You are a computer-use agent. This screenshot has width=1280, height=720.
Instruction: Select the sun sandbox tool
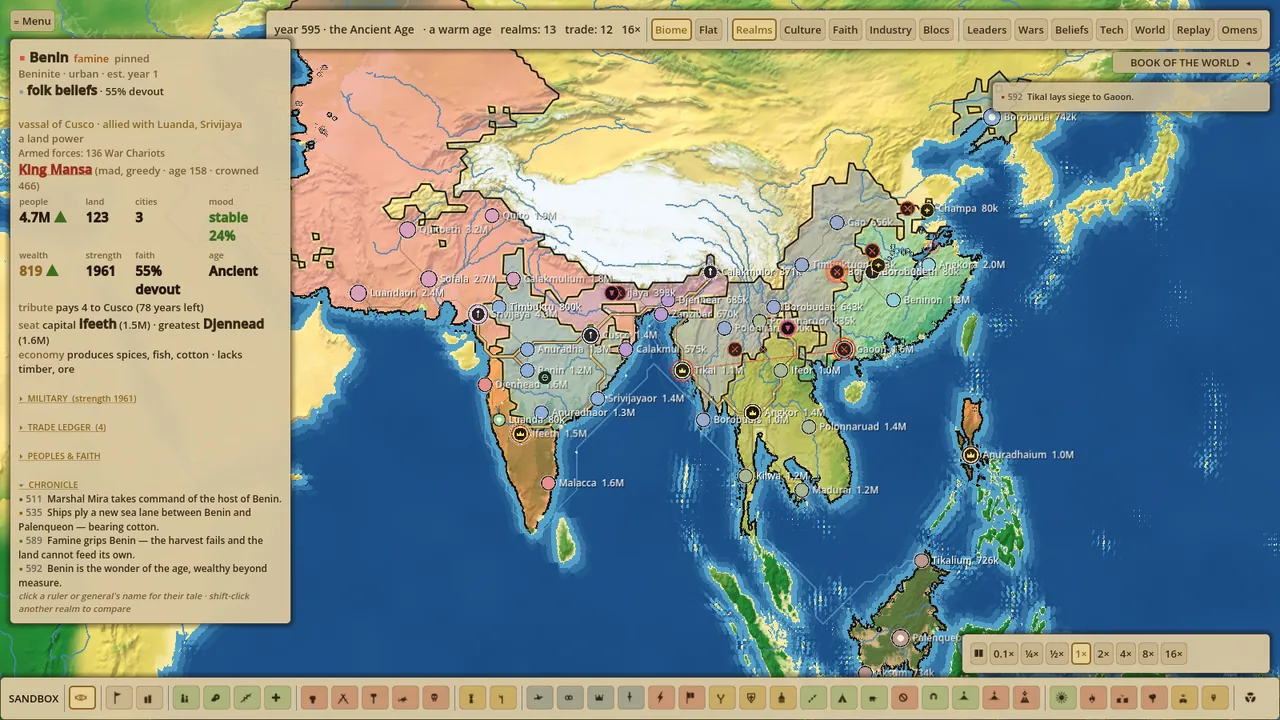tap(1062, 698)
